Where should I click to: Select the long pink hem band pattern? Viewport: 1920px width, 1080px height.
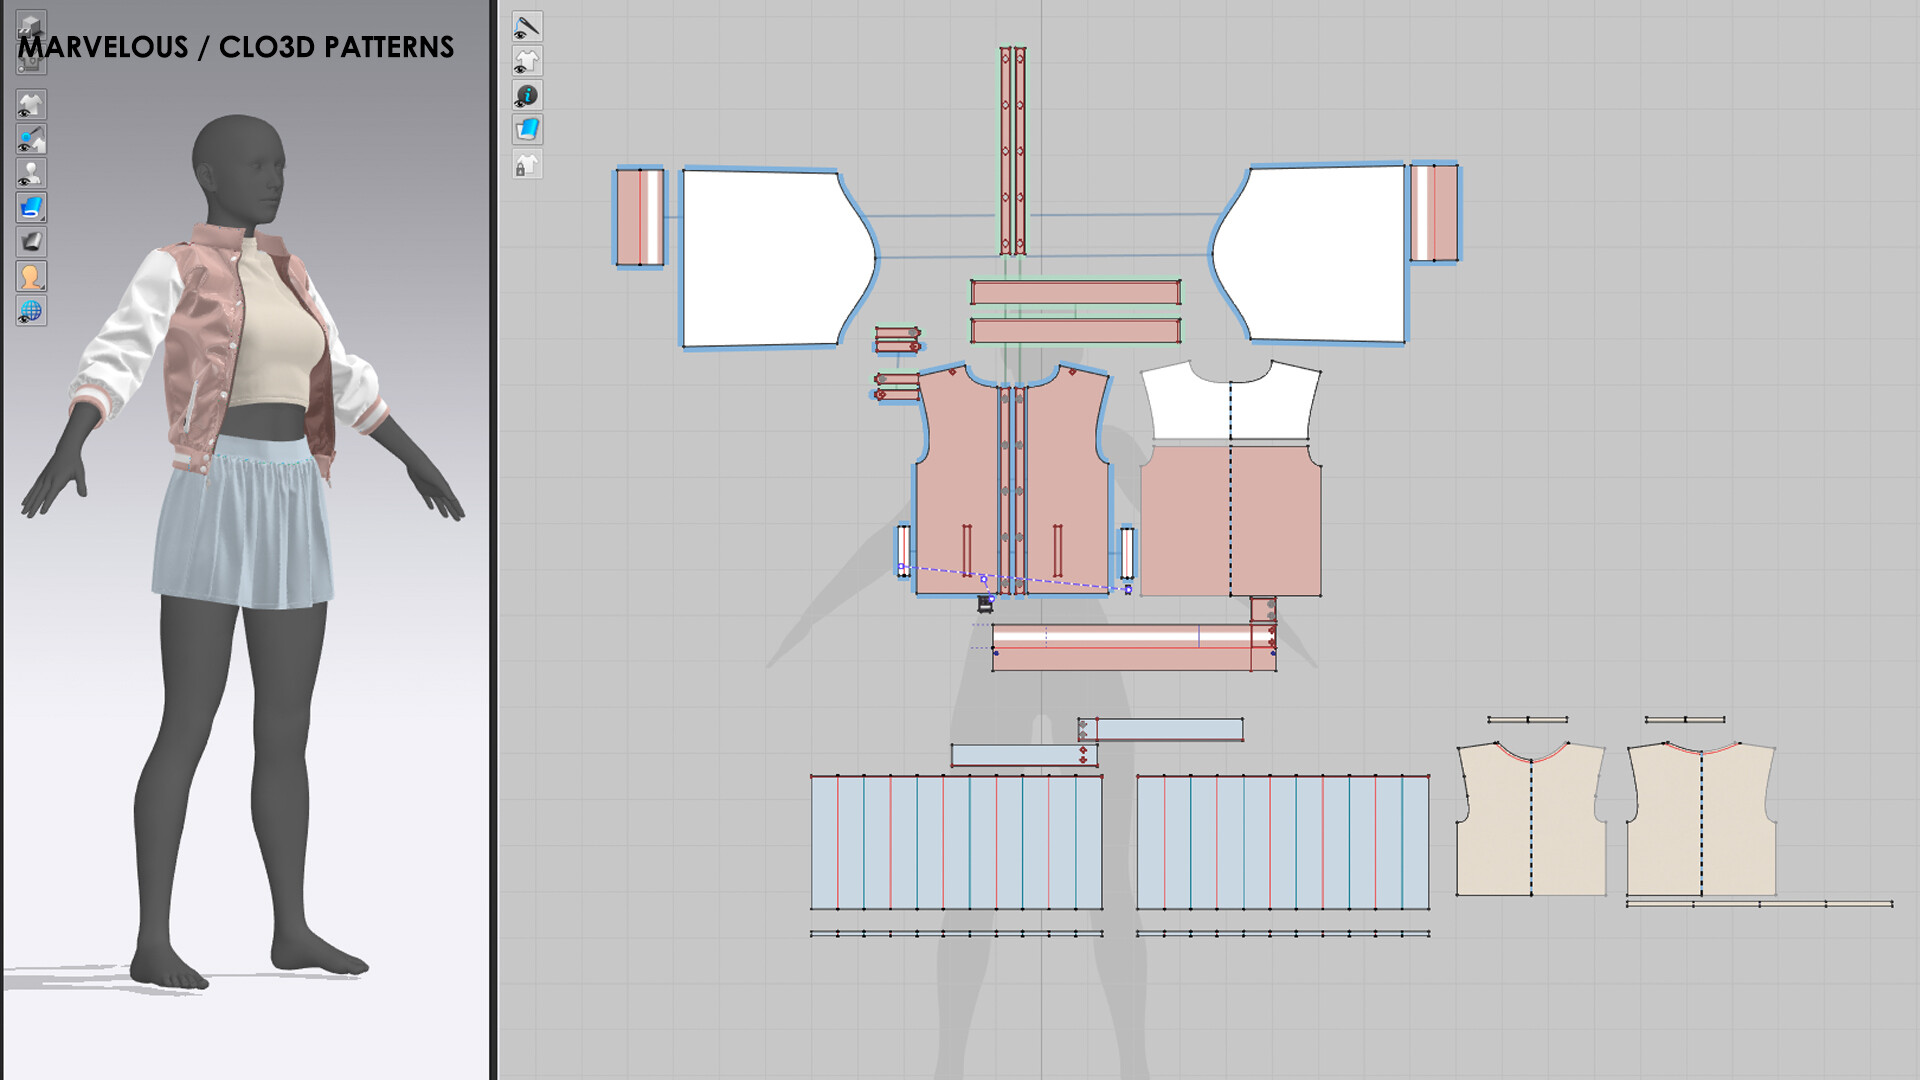tap(1134, 647)
